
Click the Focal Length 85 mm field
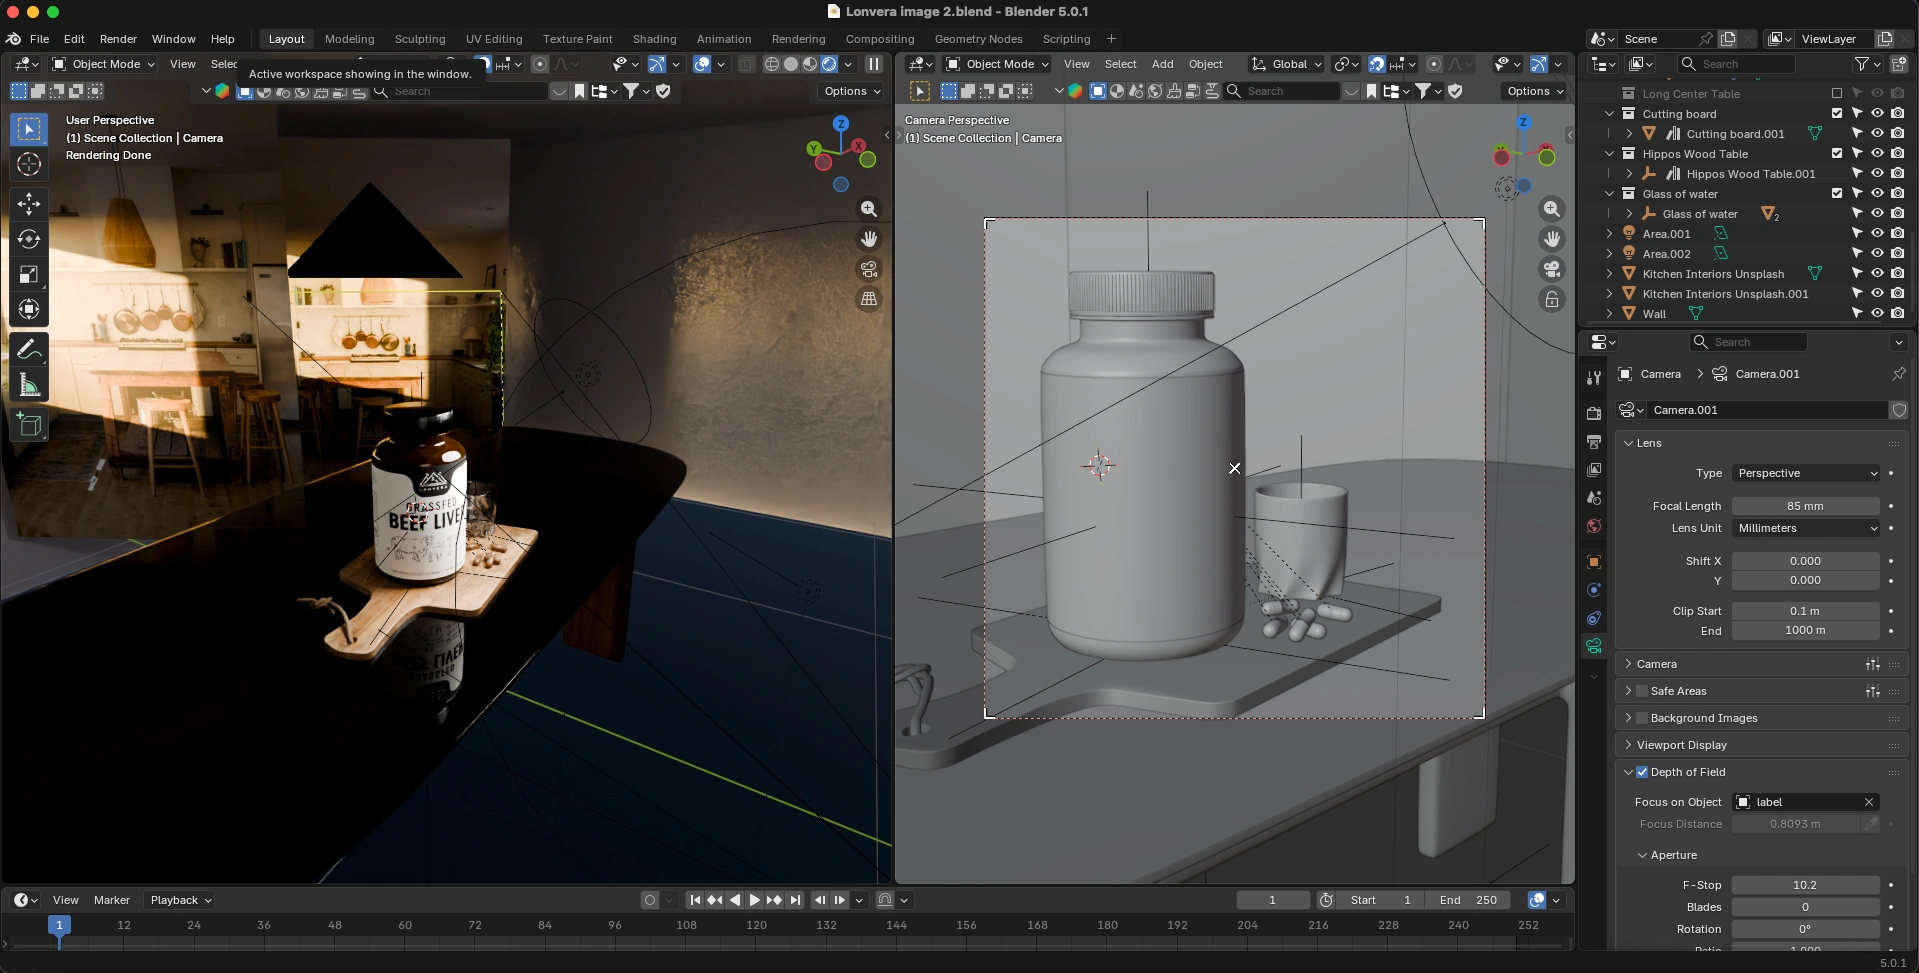point(1805,506)
